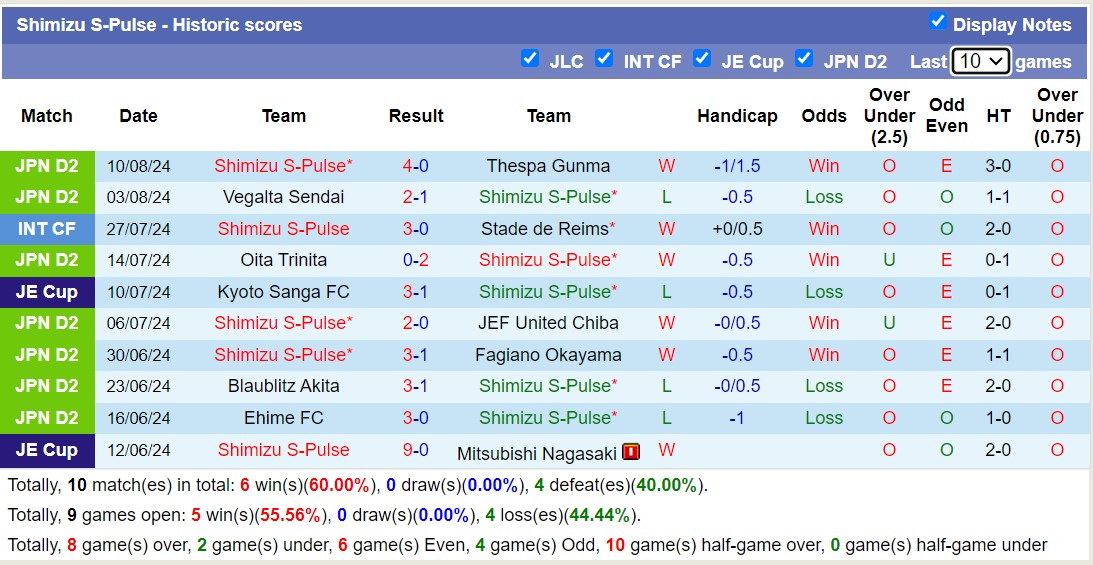Select the Blaublitz Akita team link
Viewport: 1093px width, 565px height.
click(x=284, y=386)
